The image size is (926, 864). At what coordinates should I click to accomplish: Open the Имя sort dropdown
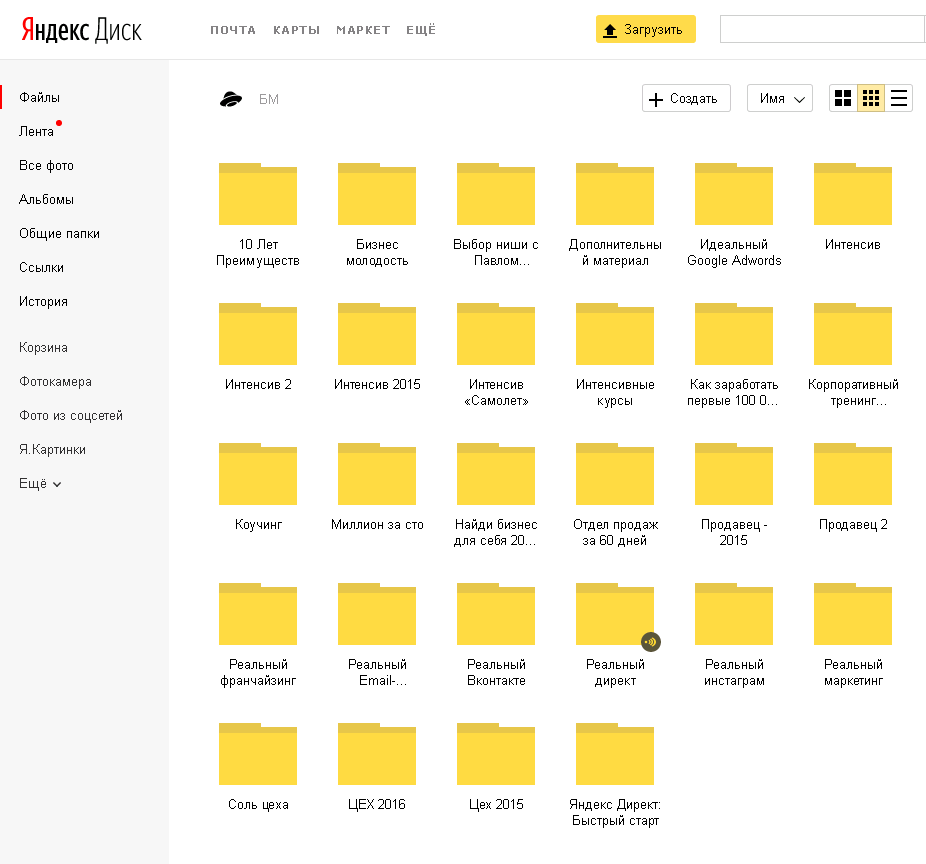coord(780,98)
